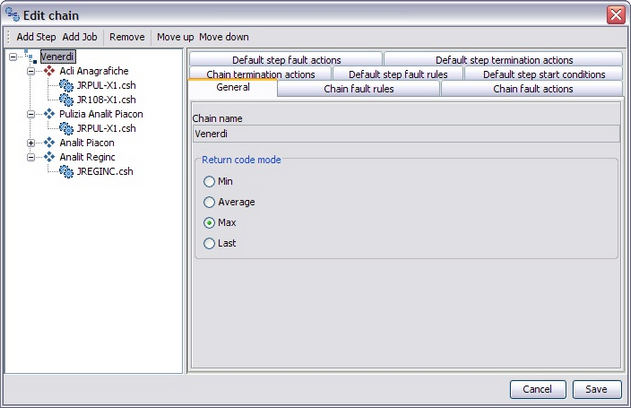
Task: Click the Pulizia Analit Piacon step icon
Action: (49, 114)
